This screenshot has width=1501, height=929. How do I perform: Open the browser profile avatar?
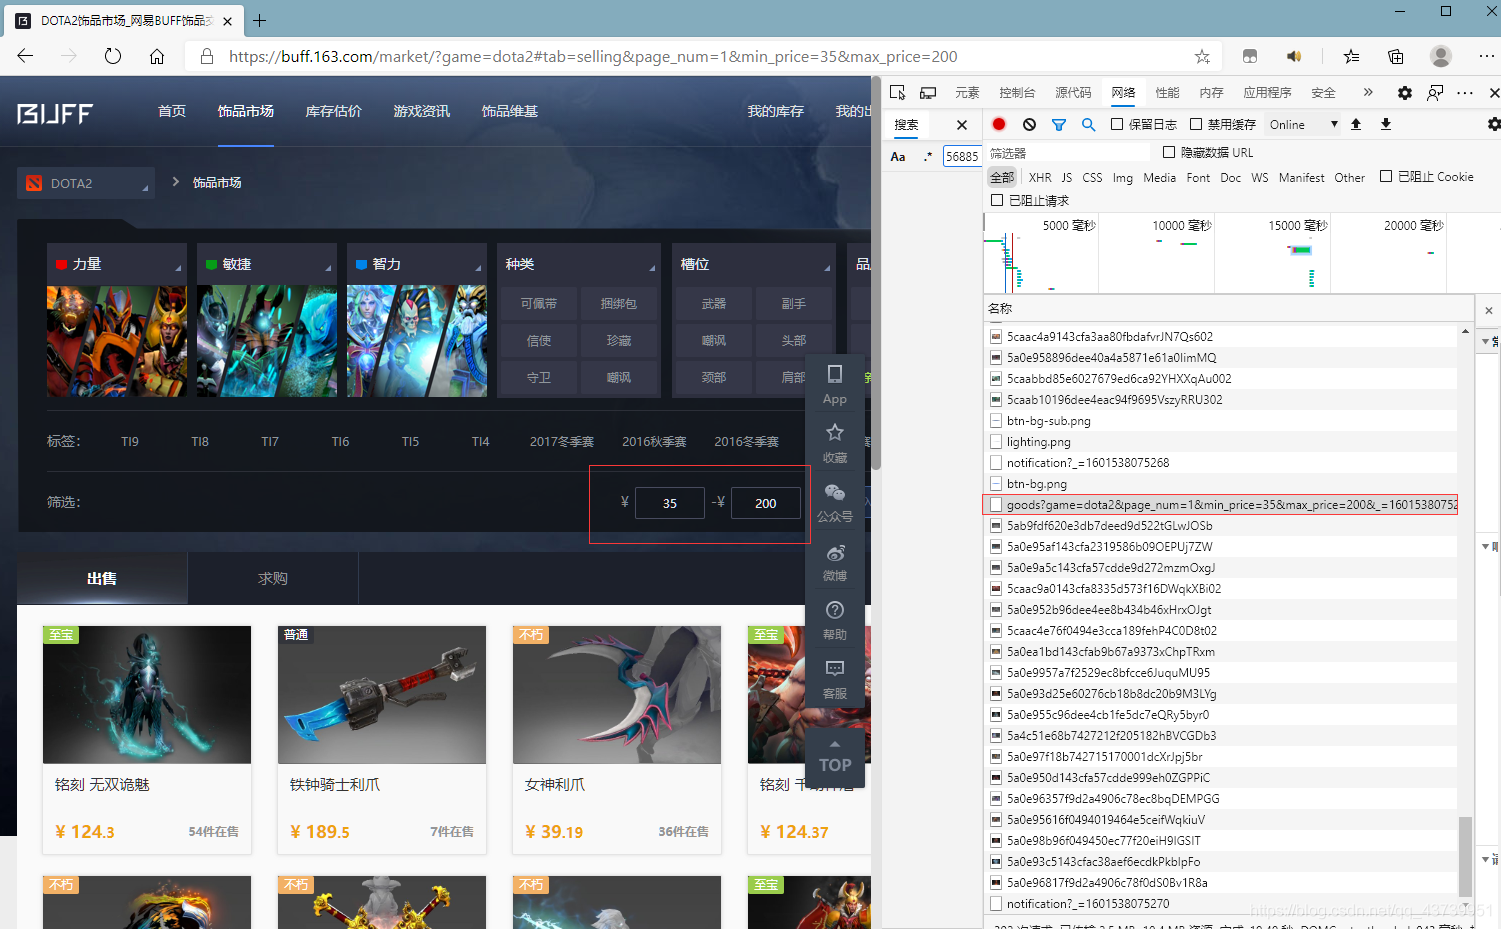pyautogui.click(x=1441, y=56)
